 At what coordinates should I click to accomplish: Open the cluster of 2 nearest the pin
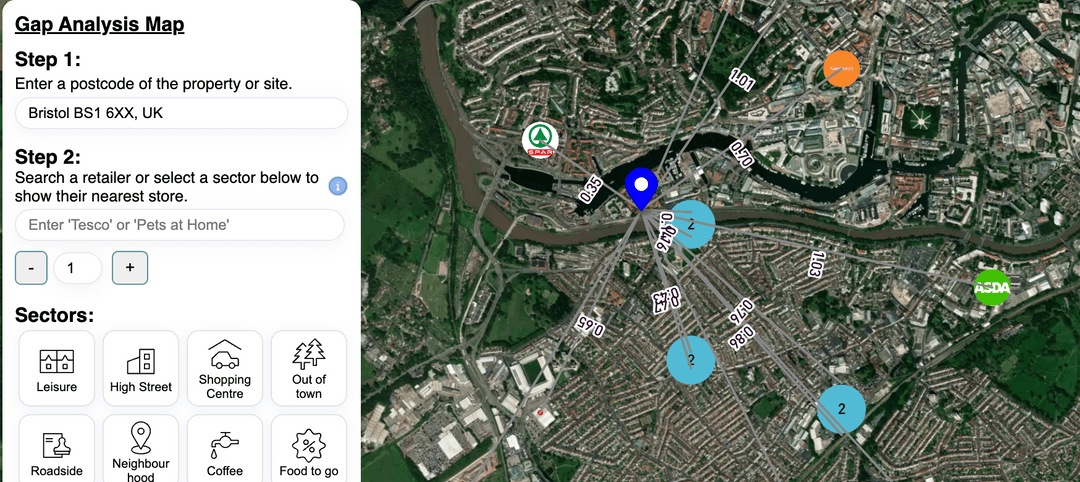point(692,224)
